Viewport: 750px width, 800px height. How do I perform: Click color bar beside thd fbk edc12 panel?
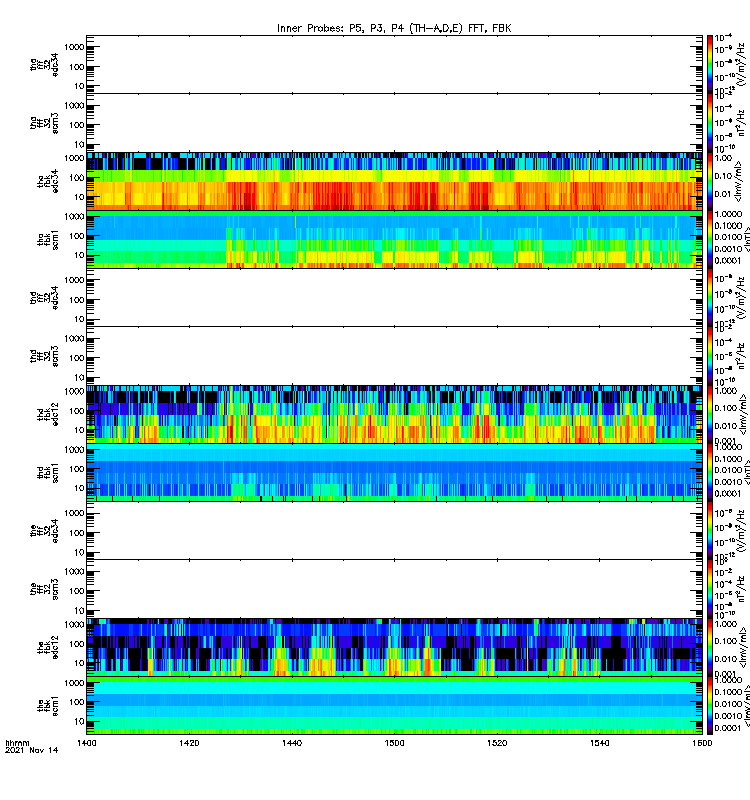pos(710,414)
